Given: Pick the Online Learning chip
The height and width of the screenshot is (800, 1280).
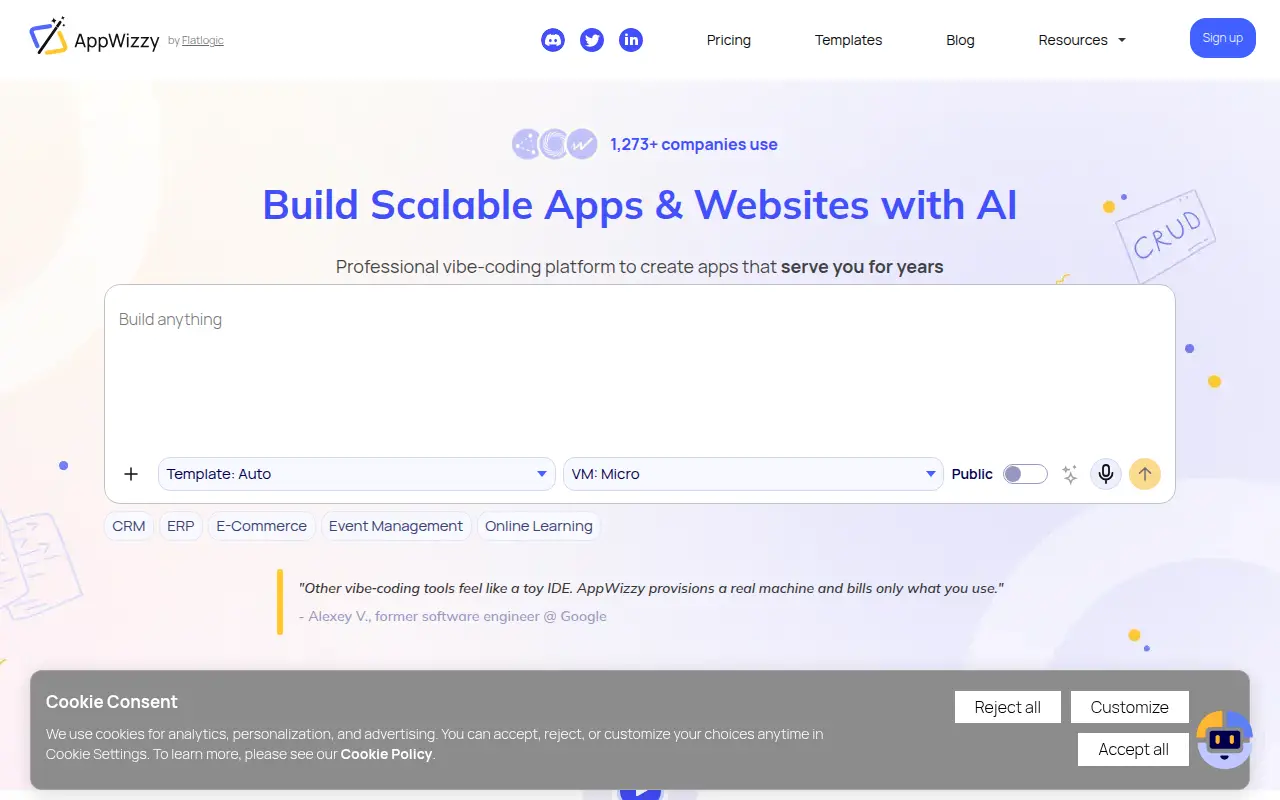Looking at the screenshot, I should pos(539,526).
